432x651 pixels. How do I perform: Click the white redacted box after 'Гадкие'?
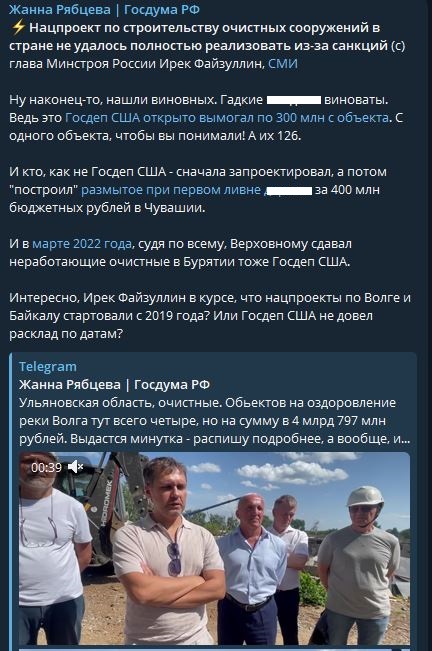pyautogui.click(x=293, y=100)
